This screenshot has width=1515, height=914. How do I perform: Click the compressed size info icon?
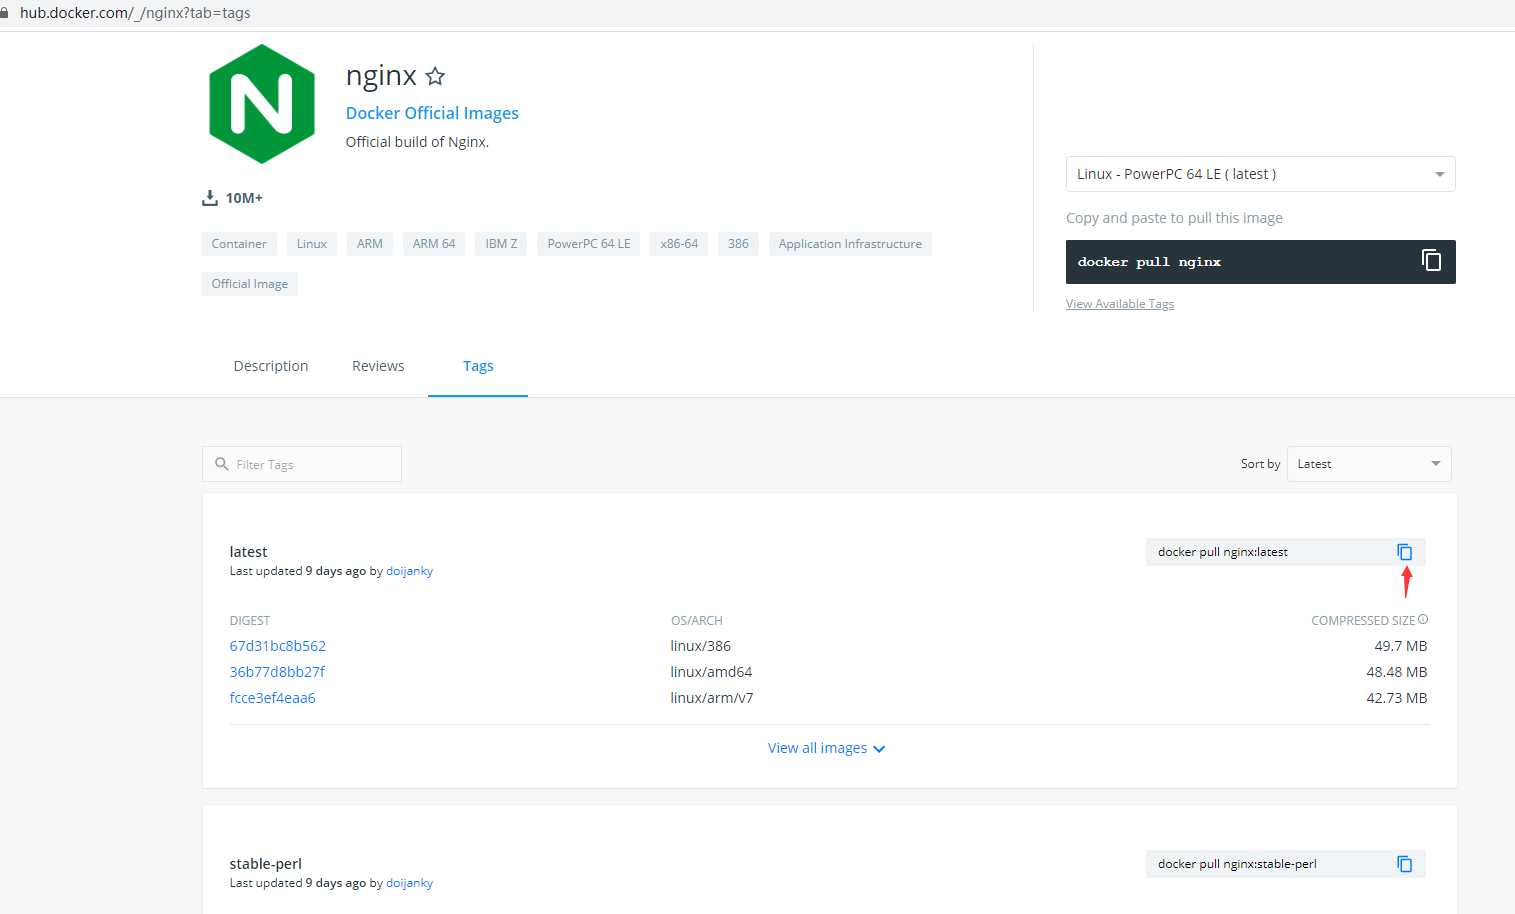(1423, 620)
